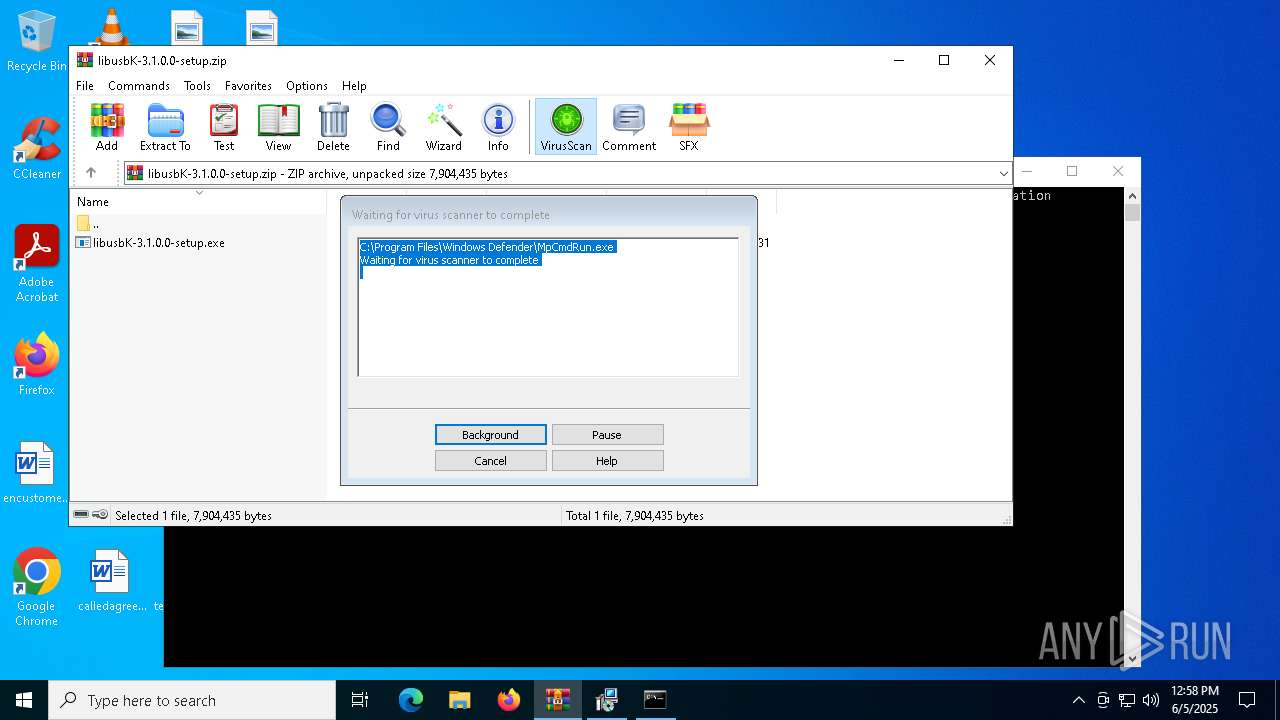Switch to the command prompt taskbar button
Viewport: 1280px width, 720px height.
click(655, 700)
